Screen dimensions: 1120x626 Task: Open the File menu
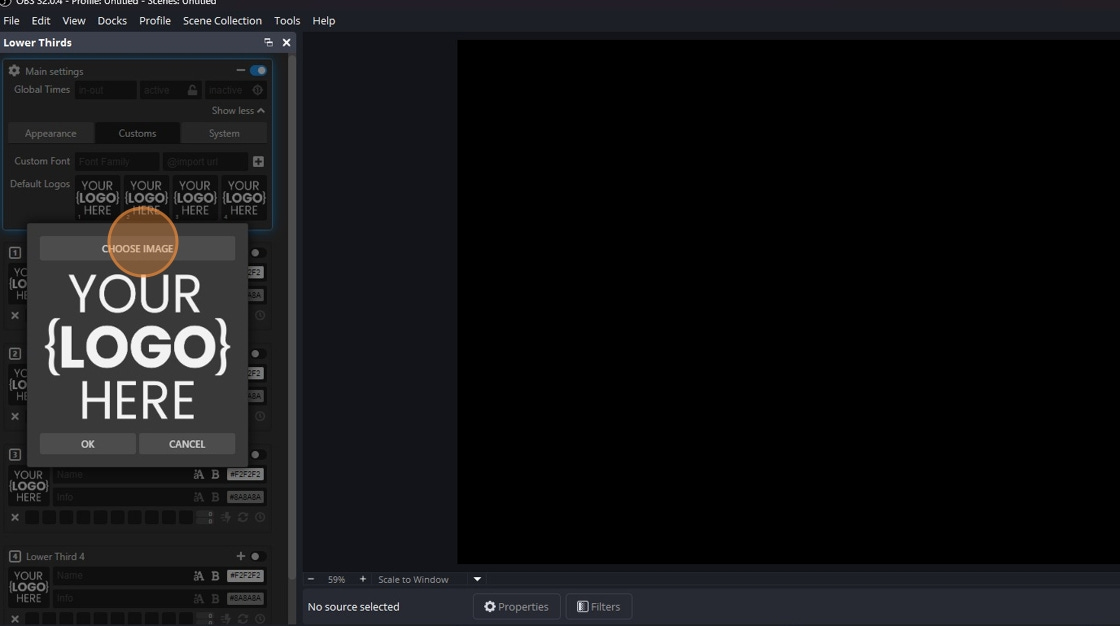[x=11, y=21]
